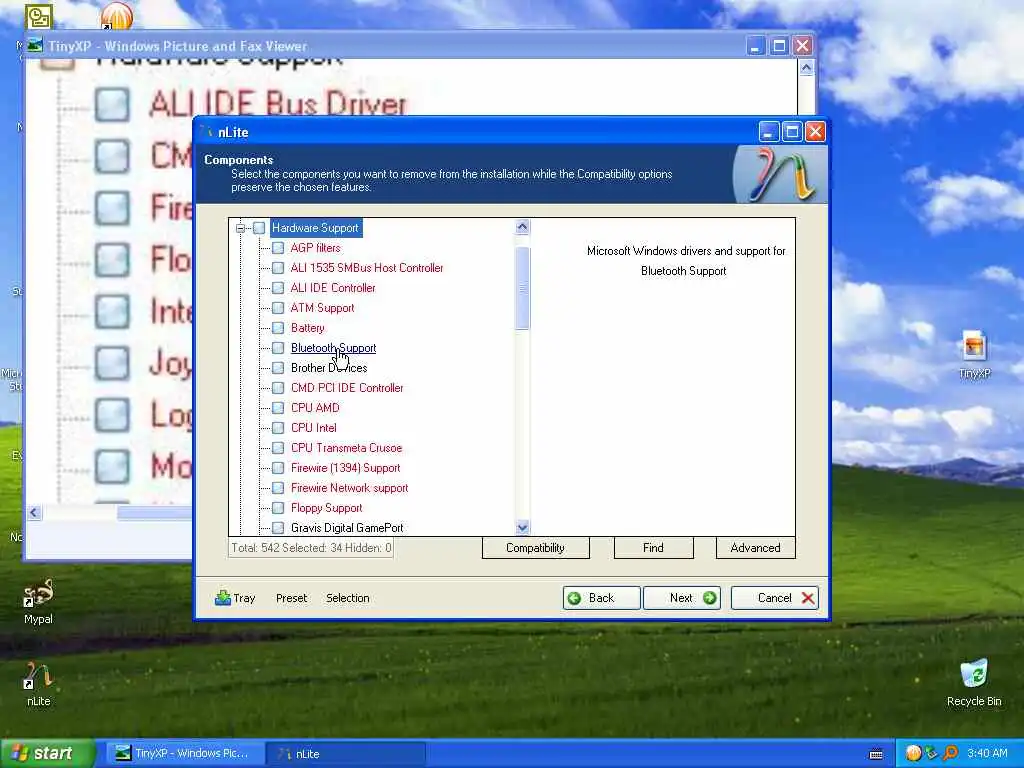Click the system clock showing 3:40 AM
Image resolution: width=1024 pixels, height=768 pixels.
coord(987,753)
